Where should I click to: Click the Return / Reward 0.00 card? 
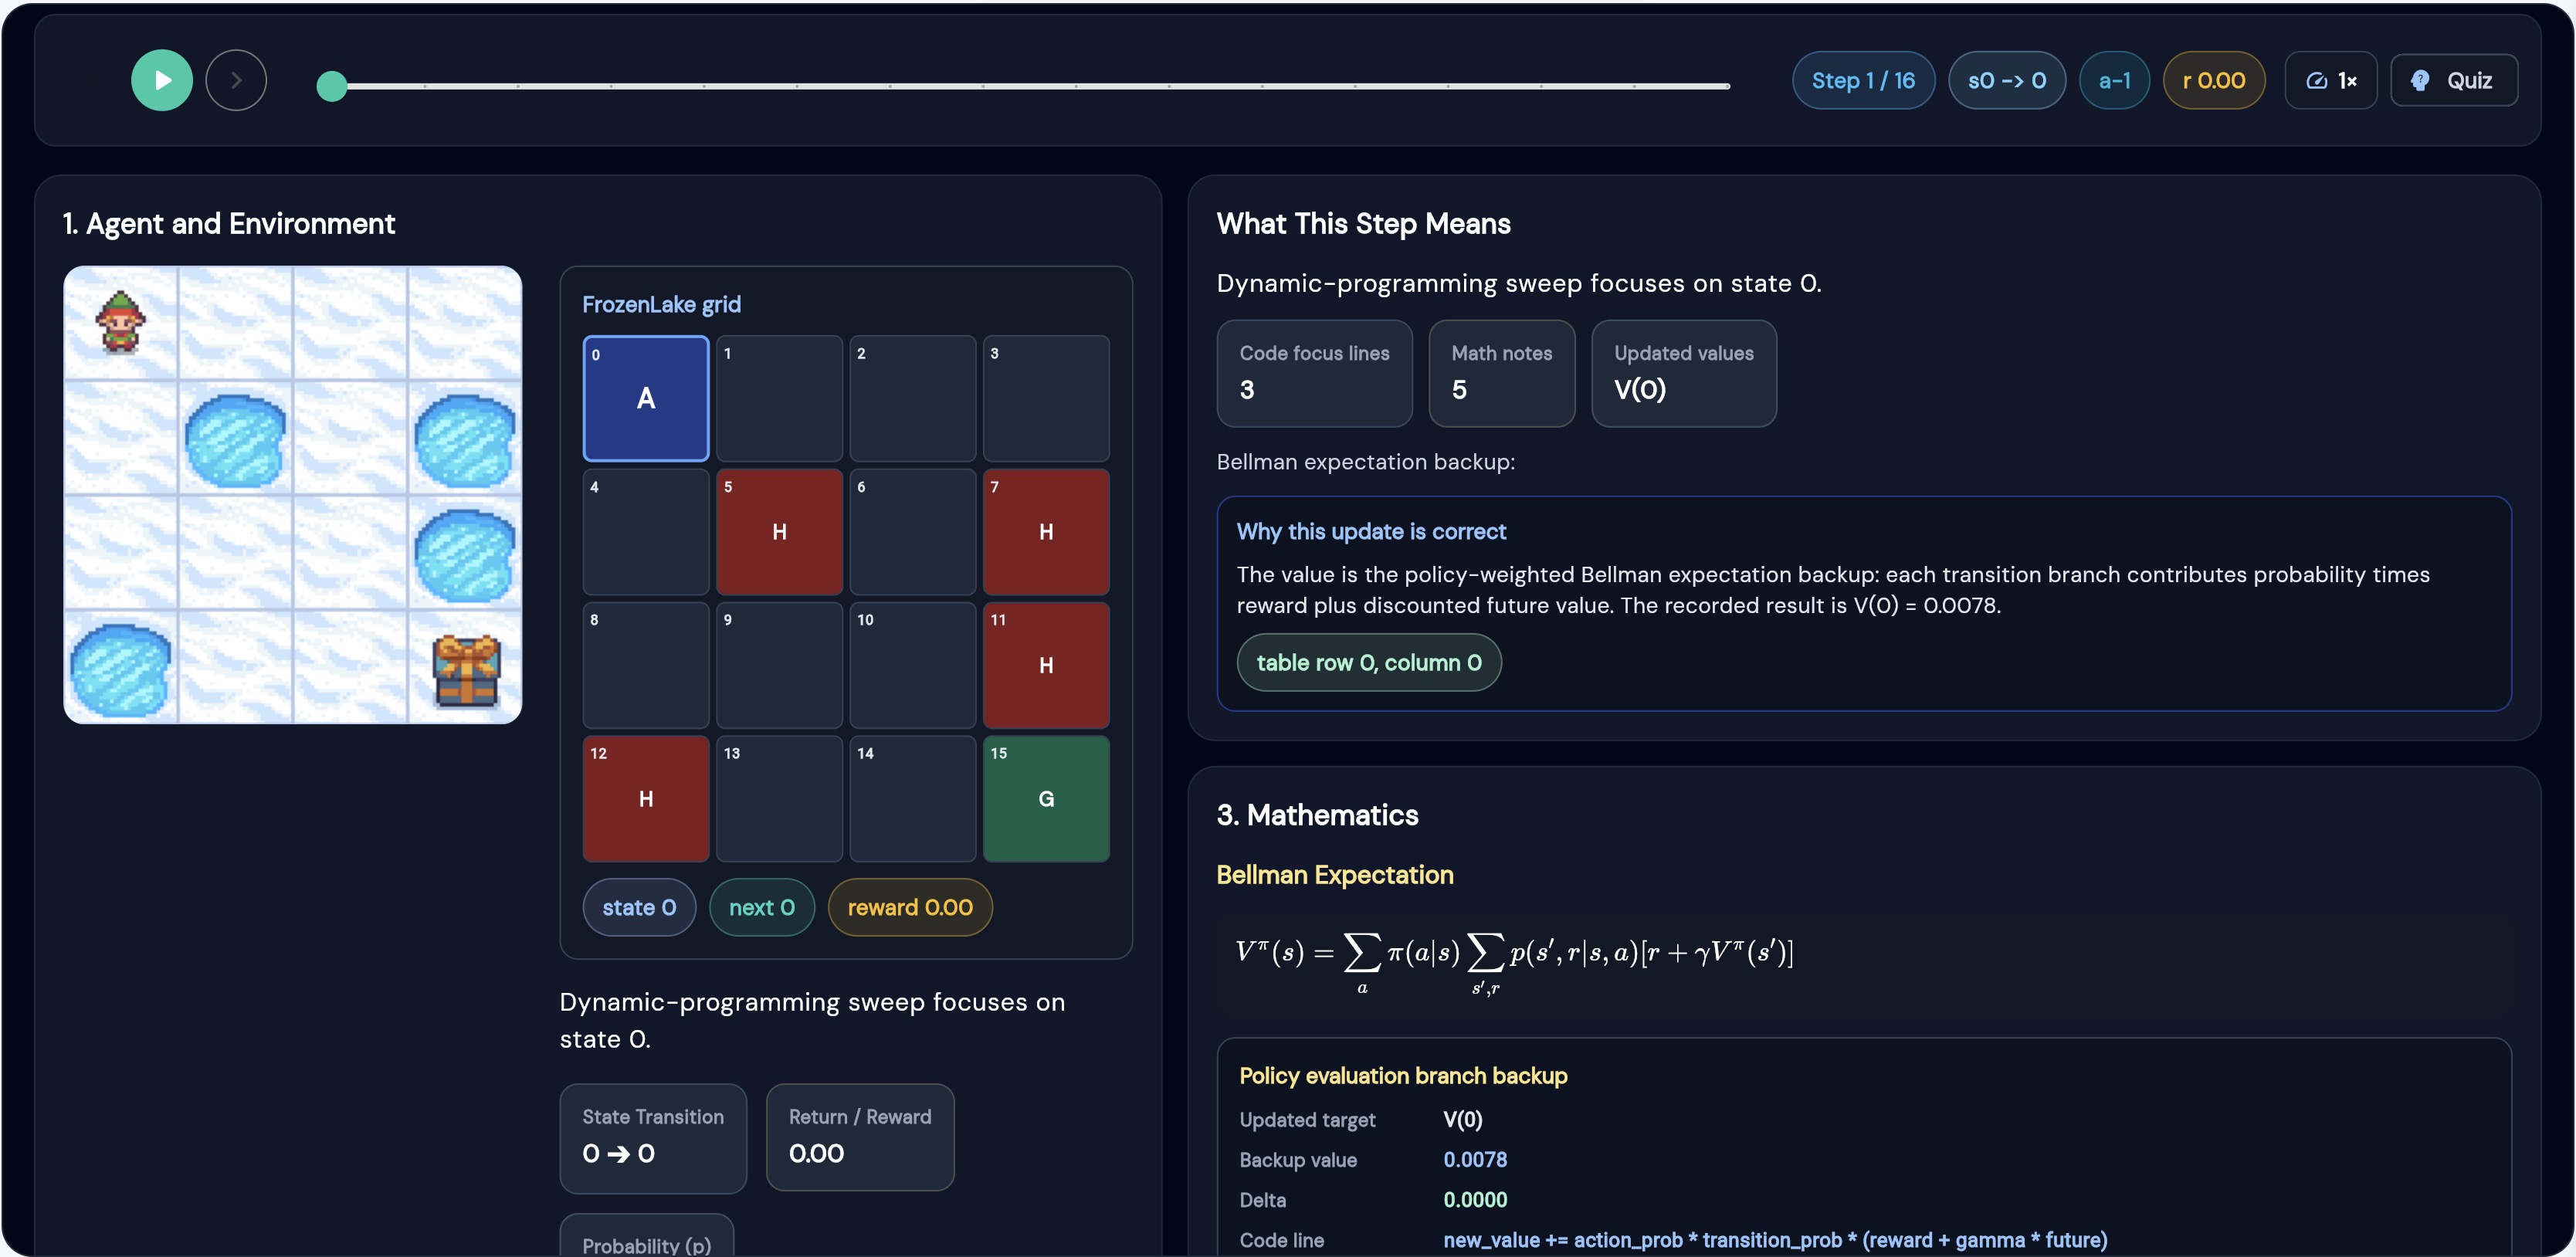860,1138
